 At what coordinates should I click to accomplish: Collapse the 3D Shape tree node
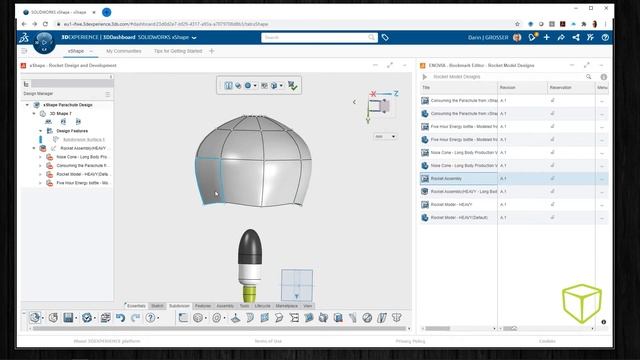coord(34,113)
